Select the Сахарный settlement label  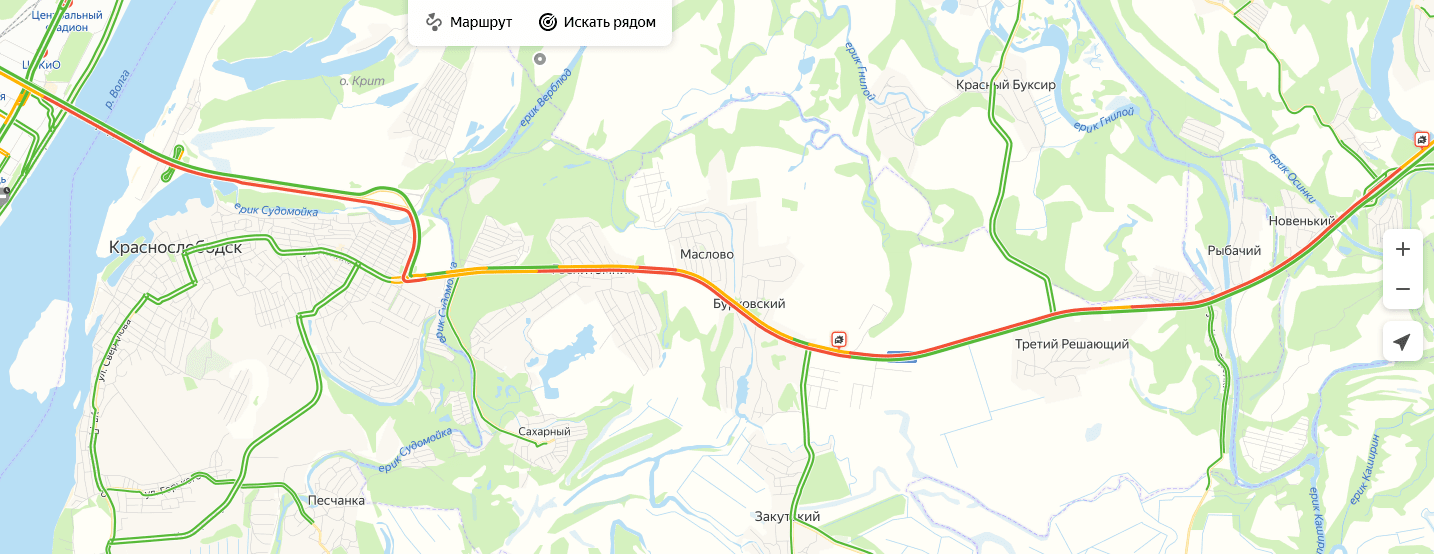click(x=544, y=431)
